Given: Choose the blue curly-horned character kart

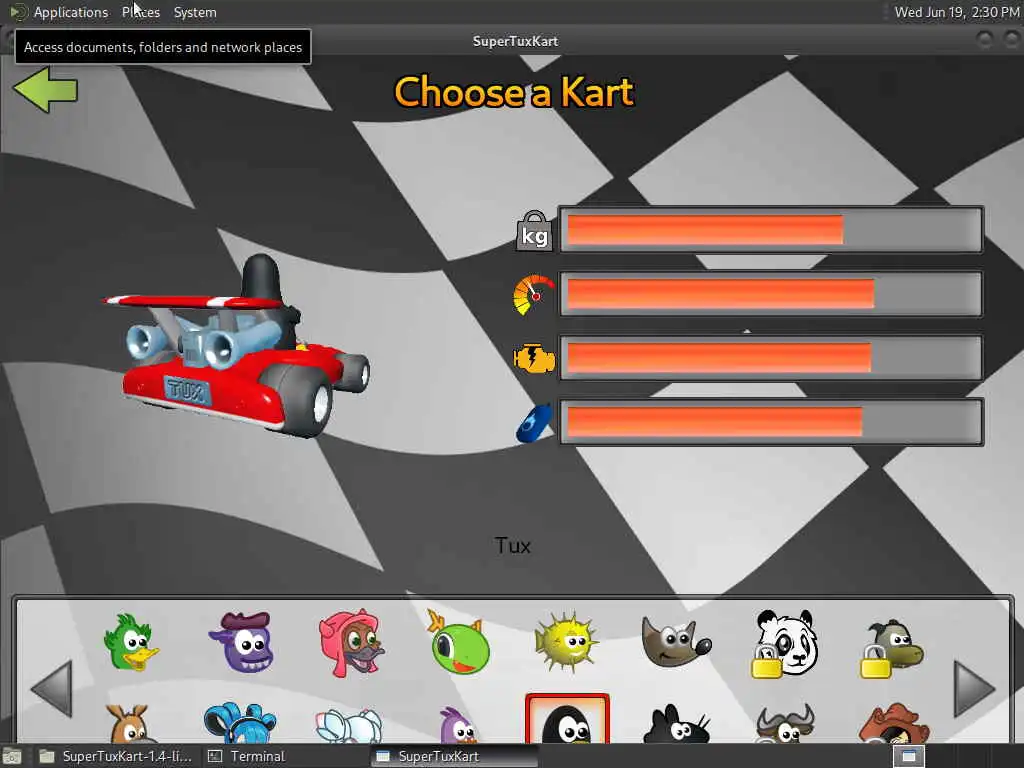Looking at the screenshot, I should pyautogui.click(x=241, y=723).
